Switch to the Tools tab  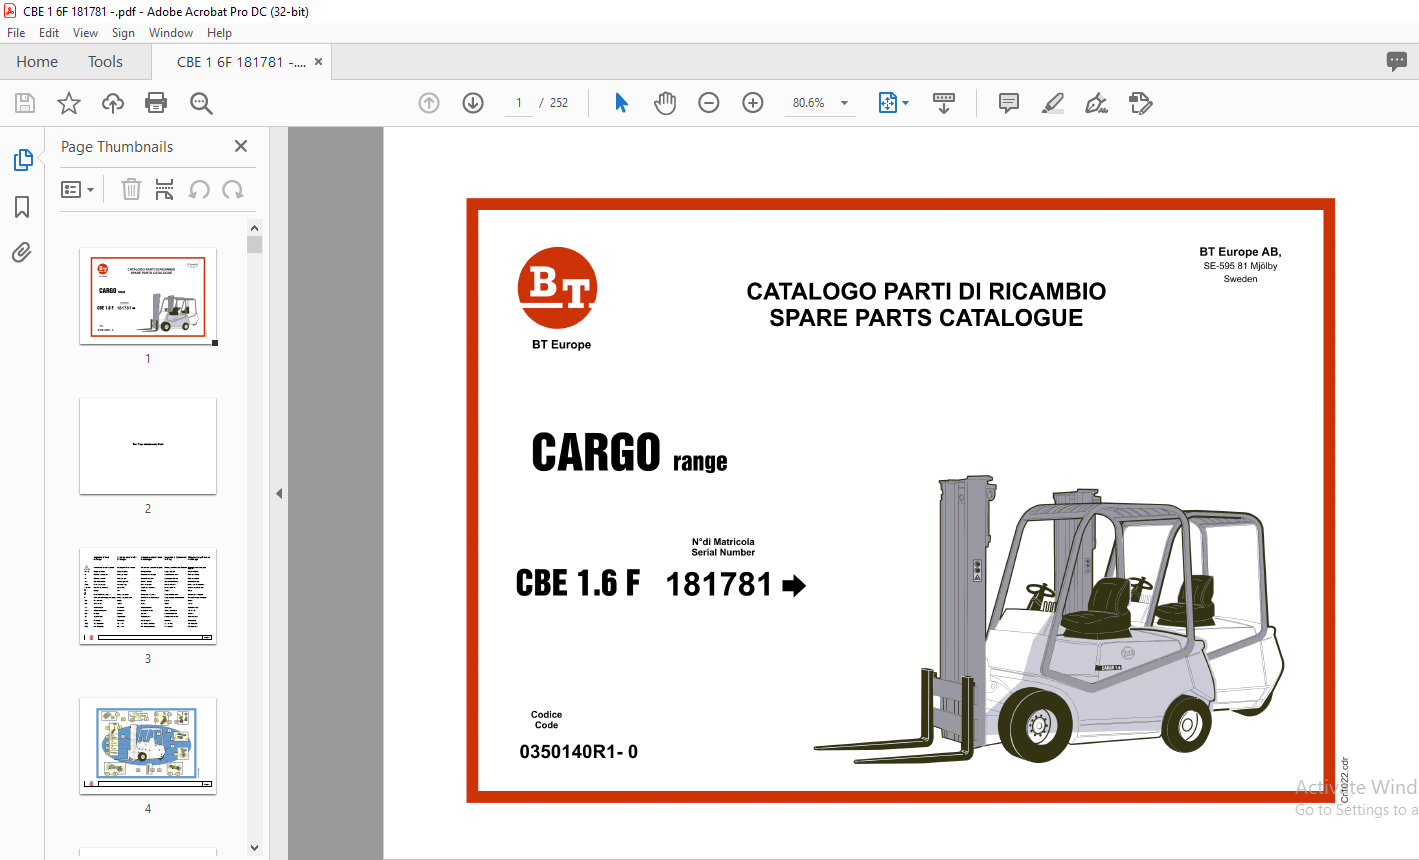[x=105, y=61]
